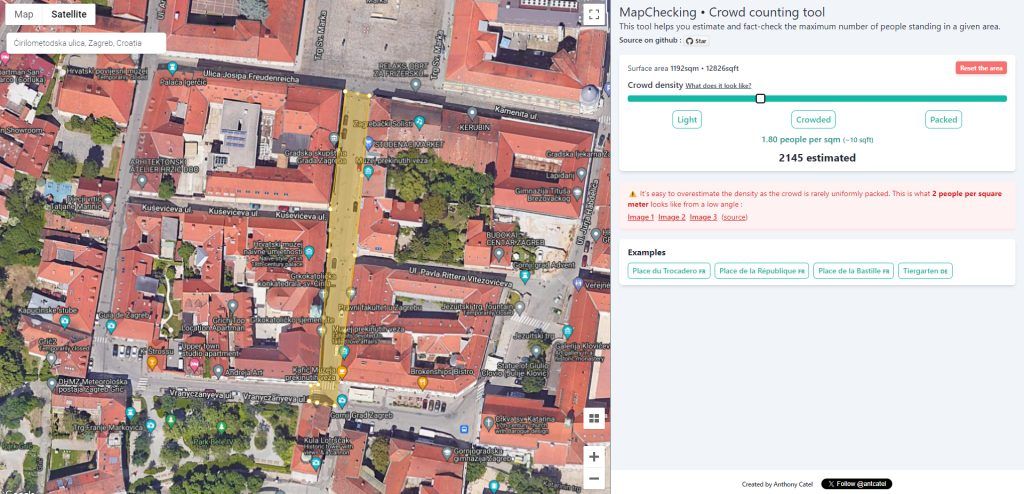Viewport: 1024px width, 494px height.
Task: Click Follow @antcatel button
Action: tap(856, 484)
